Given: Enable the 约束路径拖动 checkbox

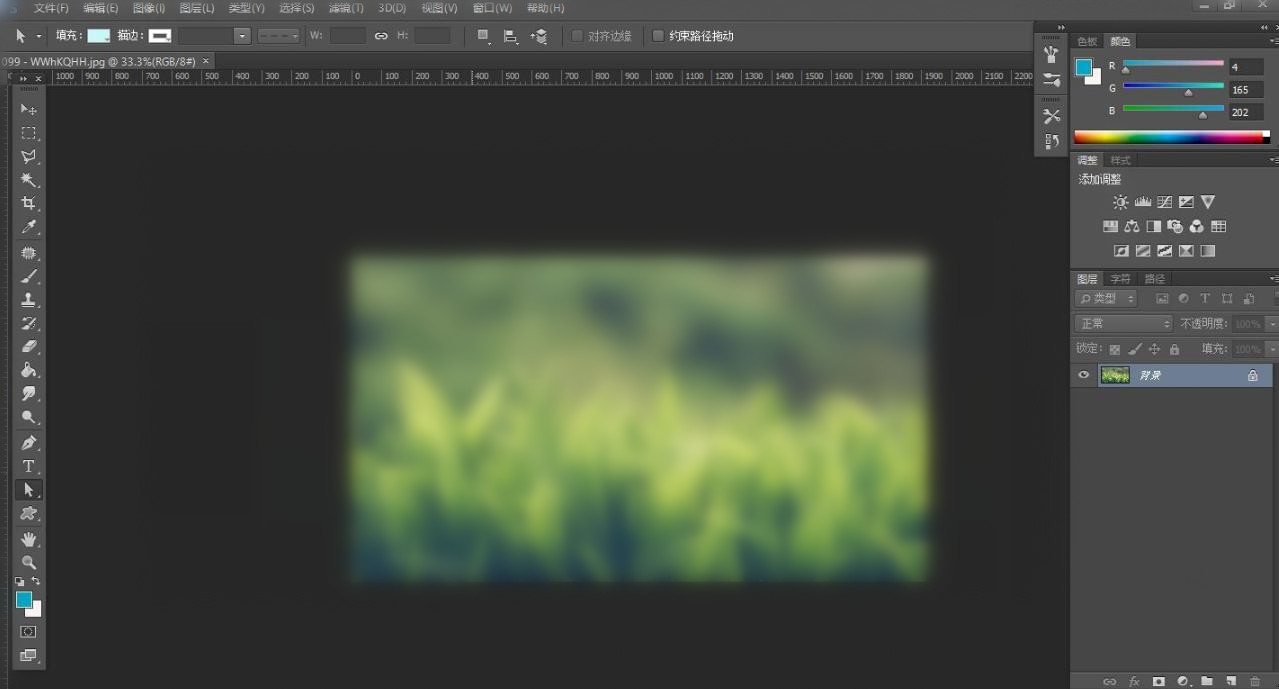Looking at the screenshot, I should [658, 36].
